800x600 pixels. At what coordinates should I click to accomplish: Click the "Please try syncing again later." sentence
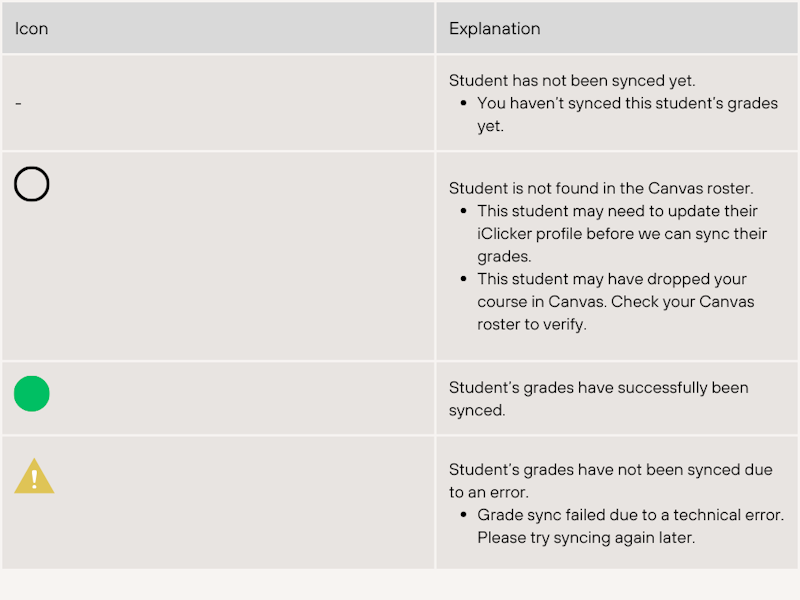586,538
